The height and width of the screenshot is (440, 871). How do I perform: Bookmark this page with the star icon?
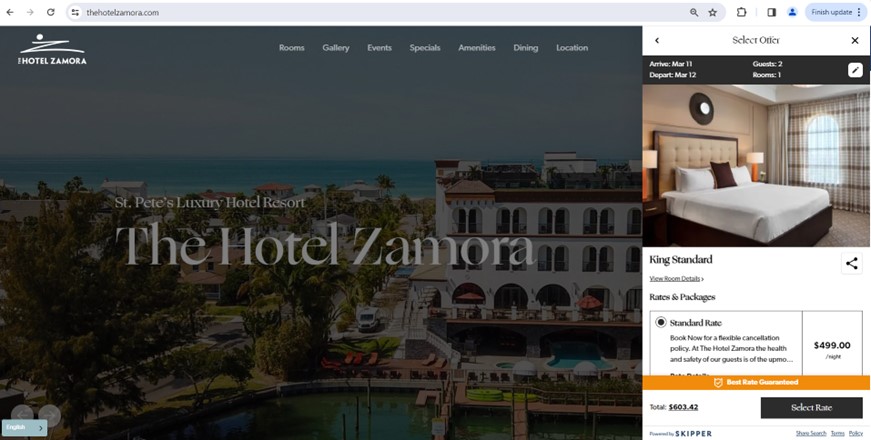point(713,12)
